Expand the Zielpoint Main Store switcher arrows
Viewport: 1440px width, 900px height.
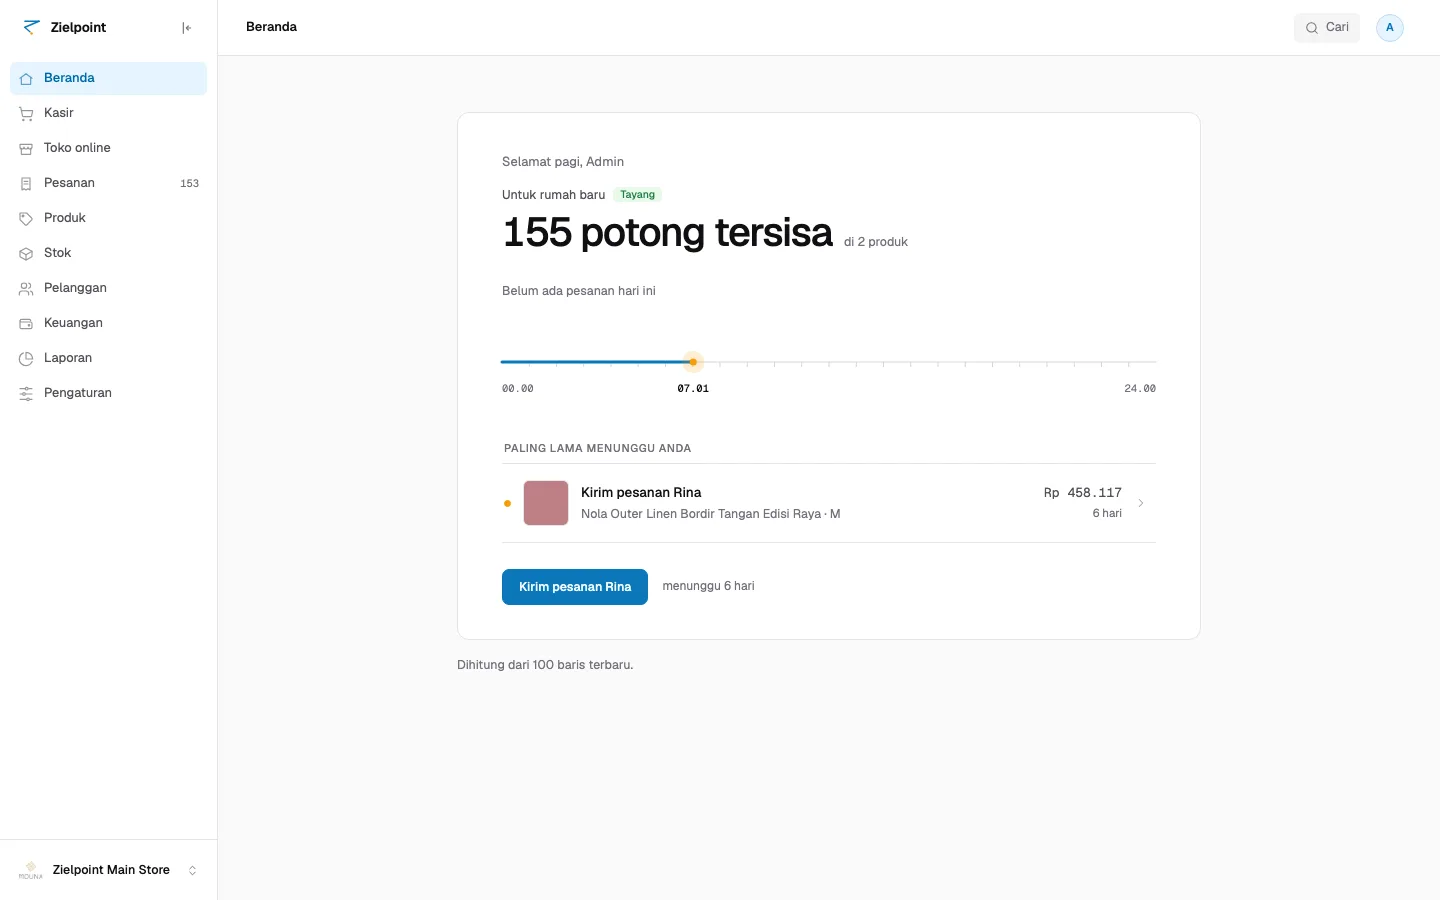(x=193, y=870)
